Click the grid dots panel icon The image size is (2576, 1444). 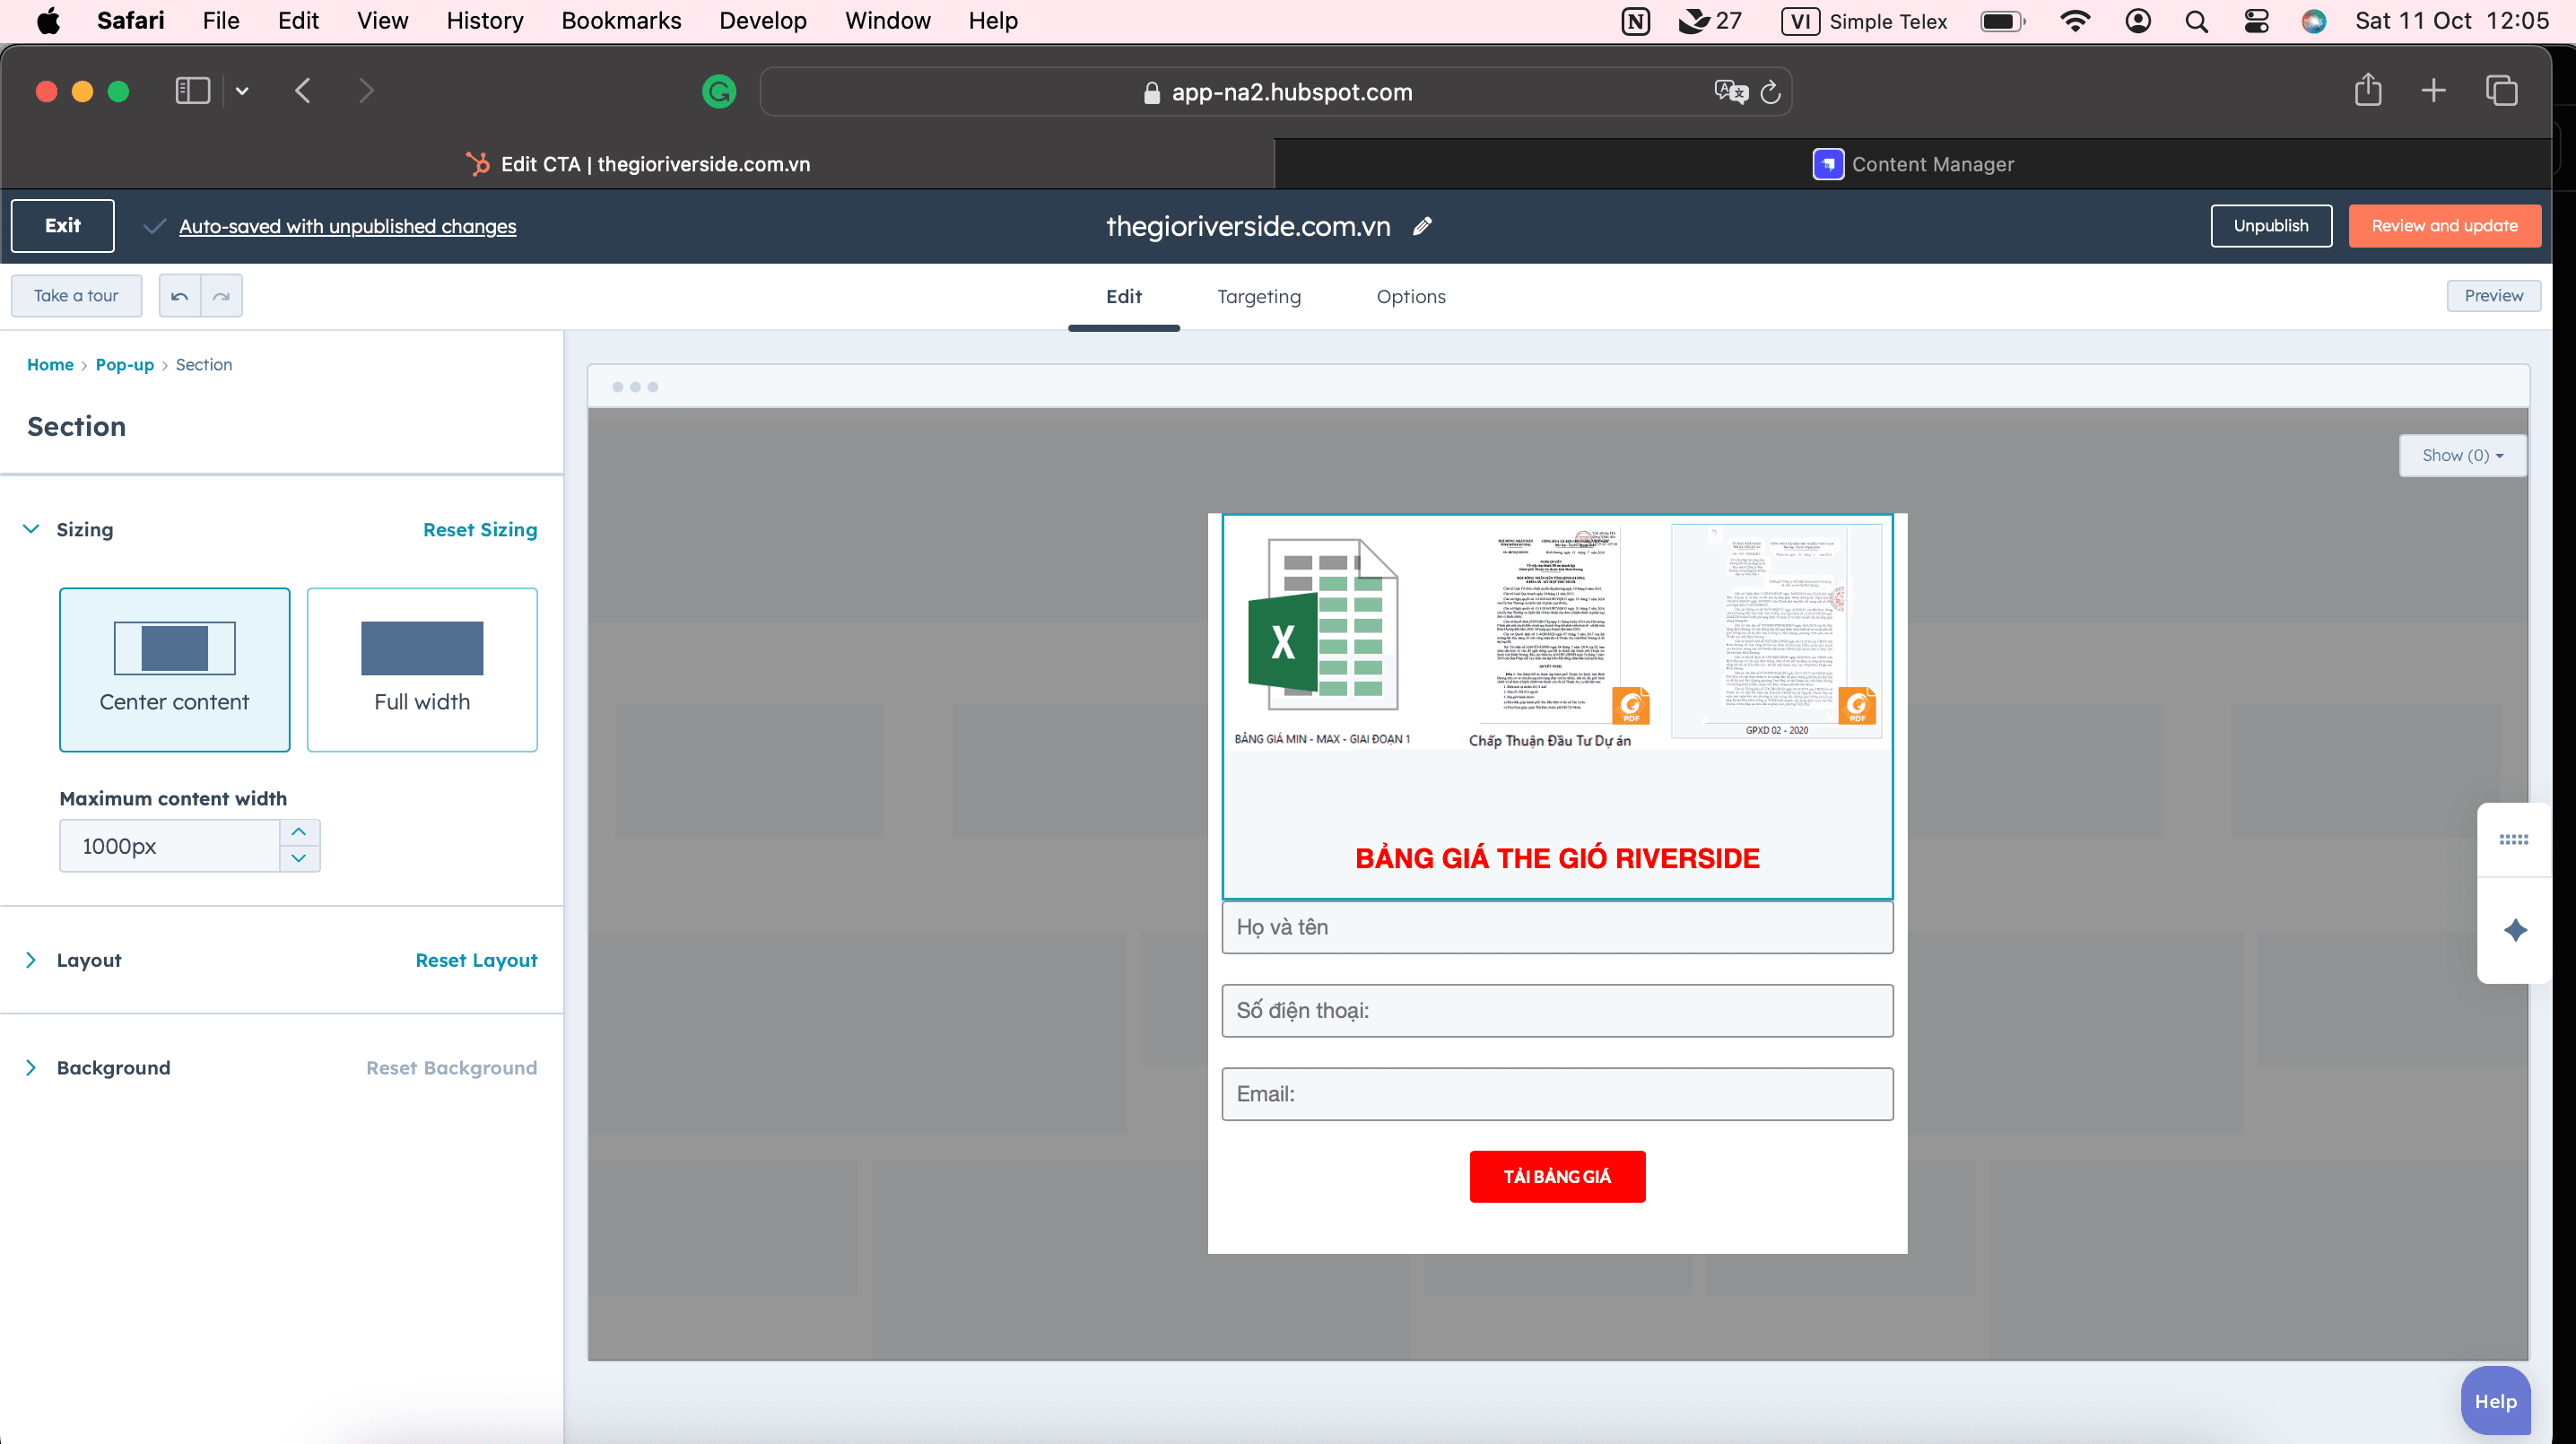tap(2513, 839)
